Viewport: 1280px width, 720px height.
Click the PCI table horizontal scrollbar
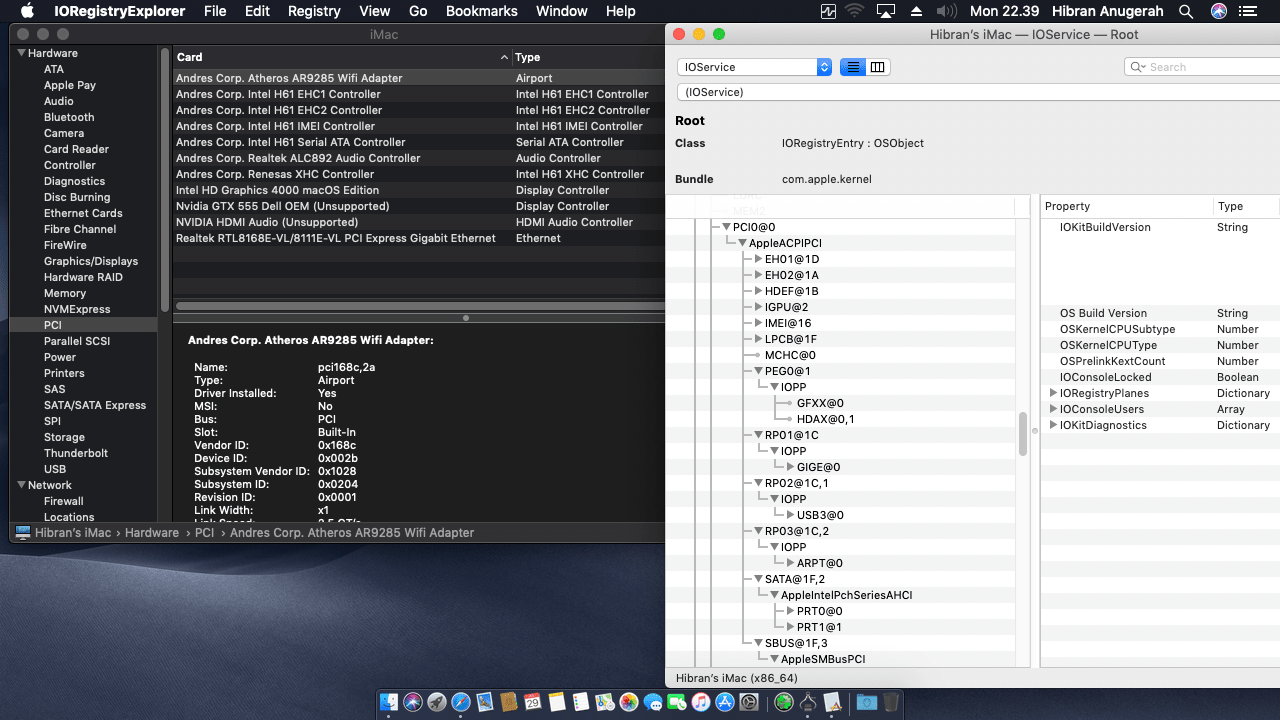pos(419,306)
